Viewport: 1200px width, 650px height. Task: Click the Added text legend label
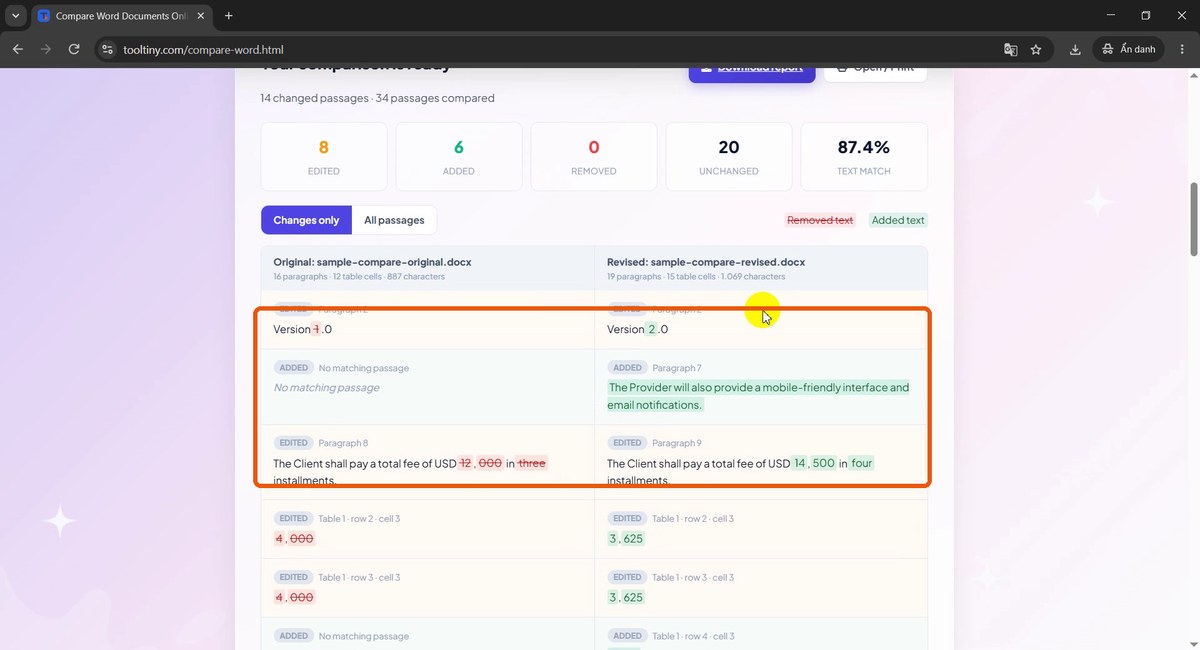tap(898, 220)
